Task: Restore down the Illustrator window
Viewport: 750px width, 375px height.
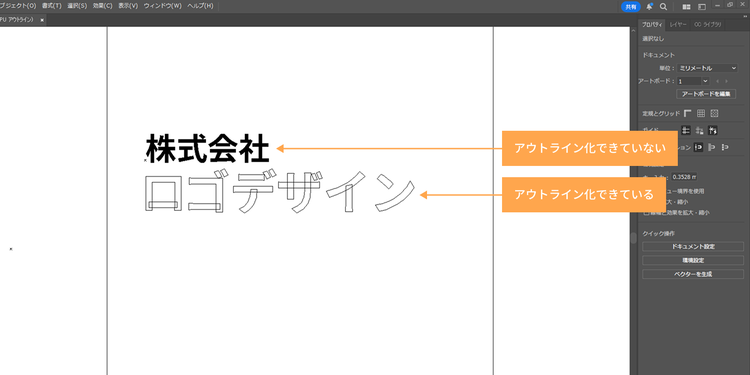Action: tap(730, 5)
